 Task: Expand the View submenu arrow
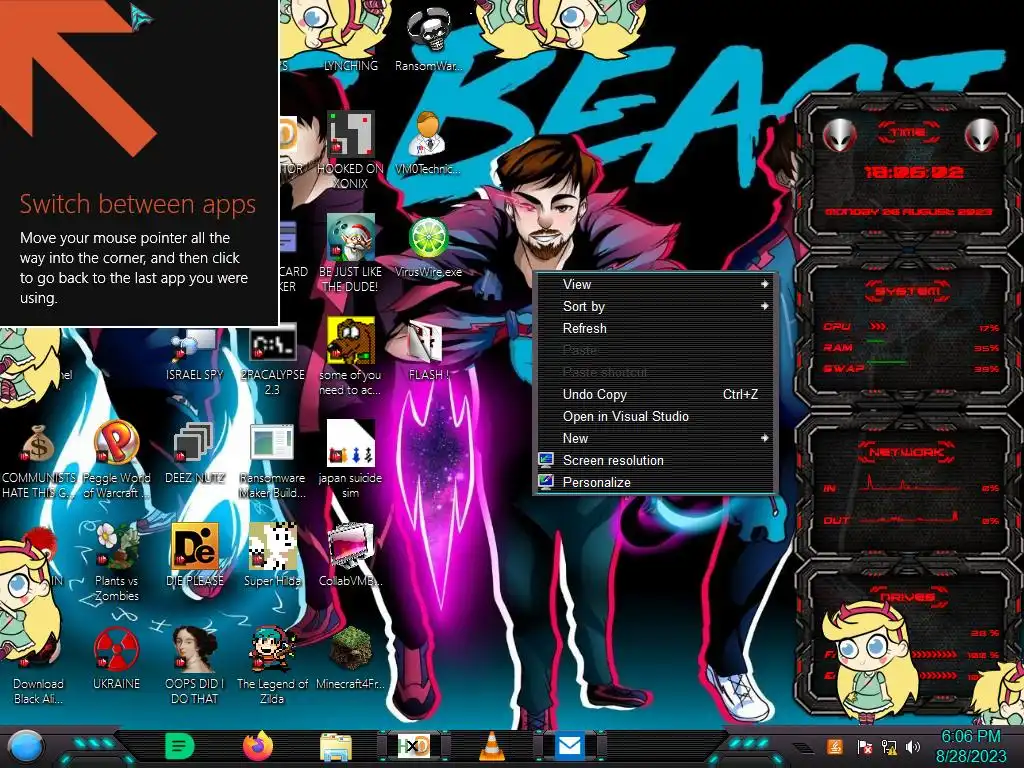[x=764, y=284]
